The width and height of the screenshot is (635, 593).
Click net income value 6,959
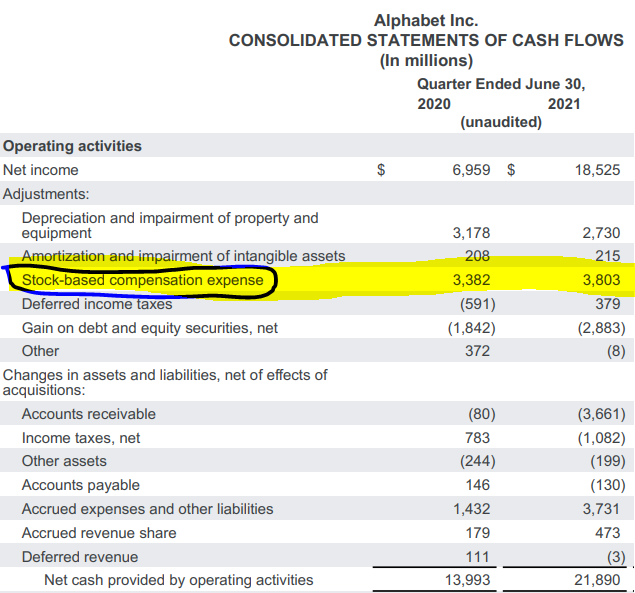coord(471,170)
